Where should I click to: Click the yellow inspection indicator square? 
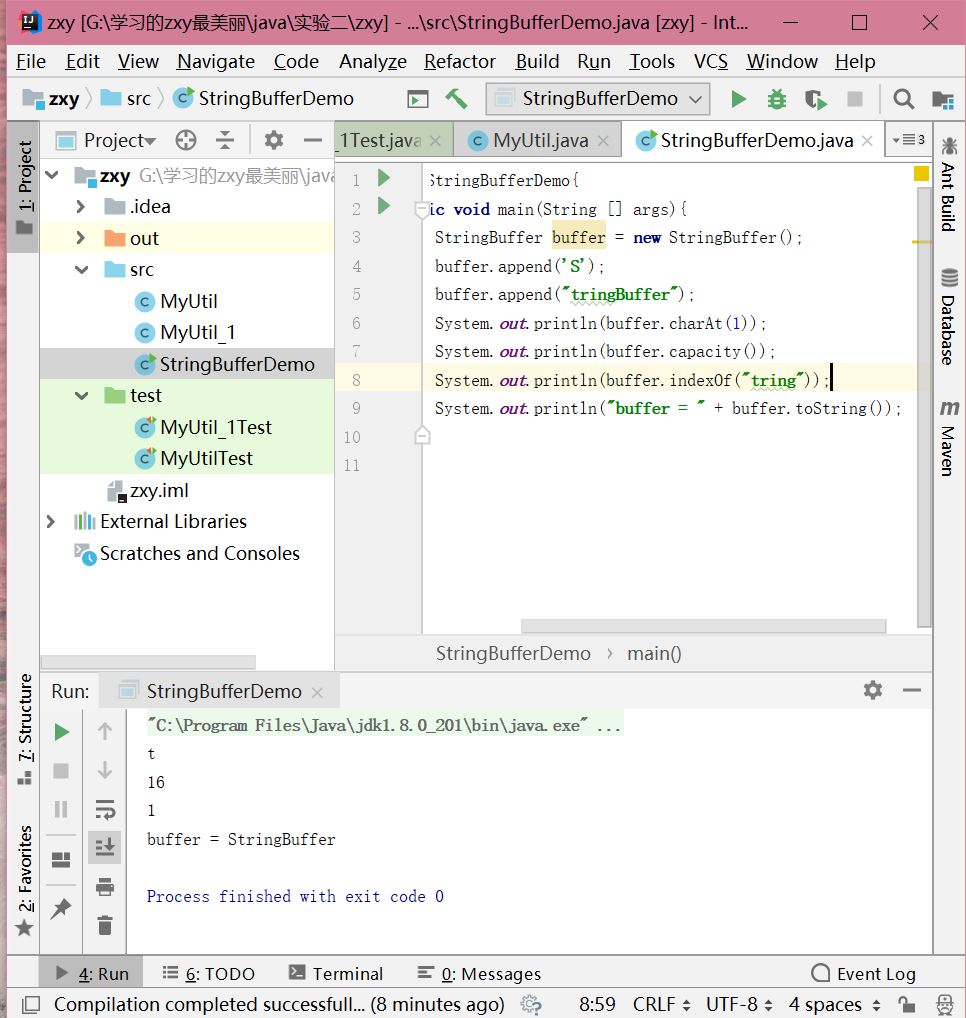[921, 173]
